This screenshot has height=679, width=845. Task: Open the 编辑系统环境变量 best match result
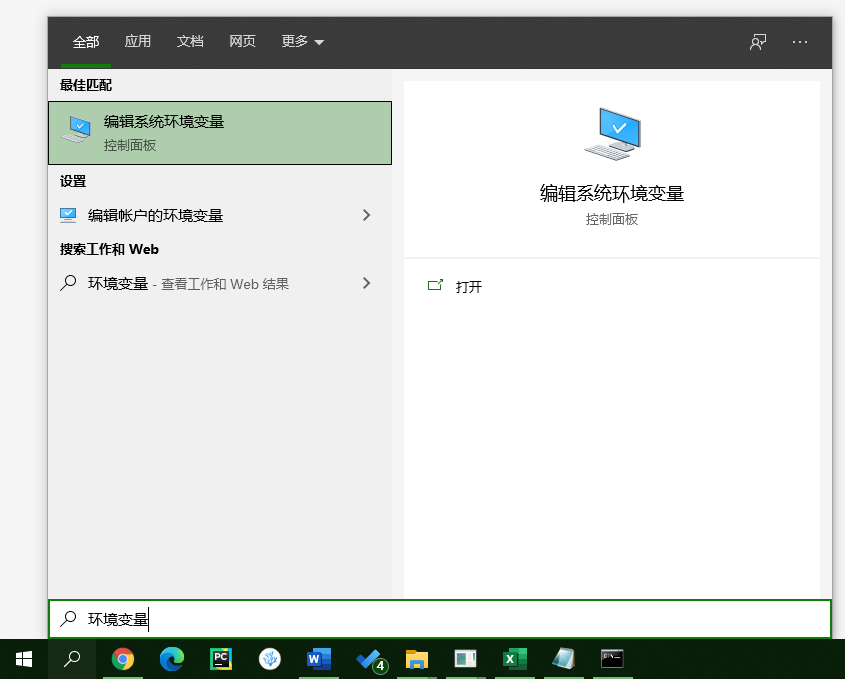(x=220, y=133)
